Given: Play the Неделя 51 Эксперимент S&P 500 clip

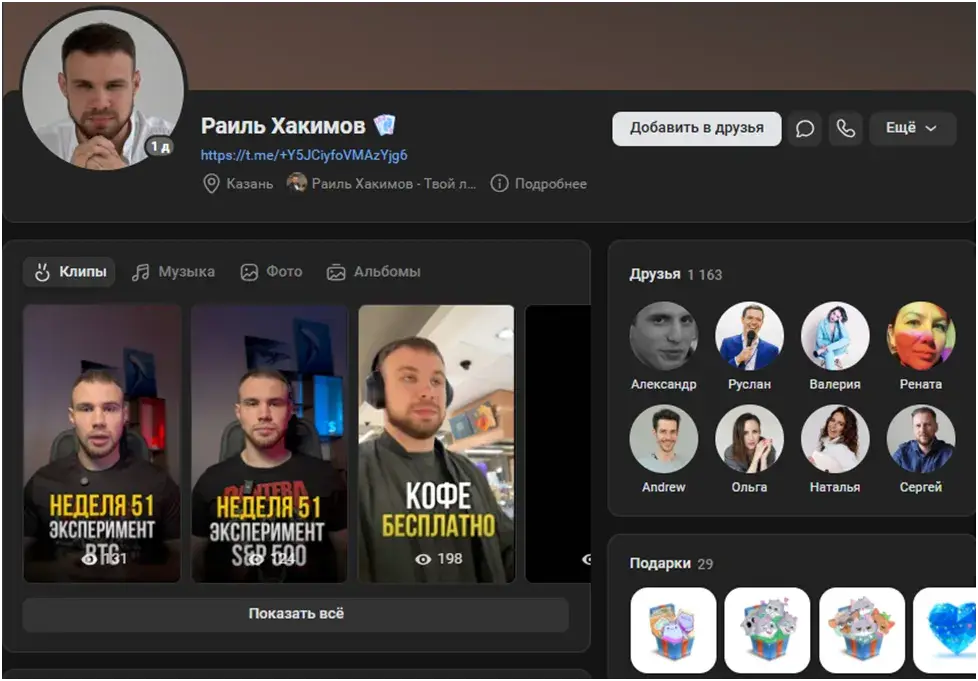Looking at the screenshot, I should (x=269, y=443).
